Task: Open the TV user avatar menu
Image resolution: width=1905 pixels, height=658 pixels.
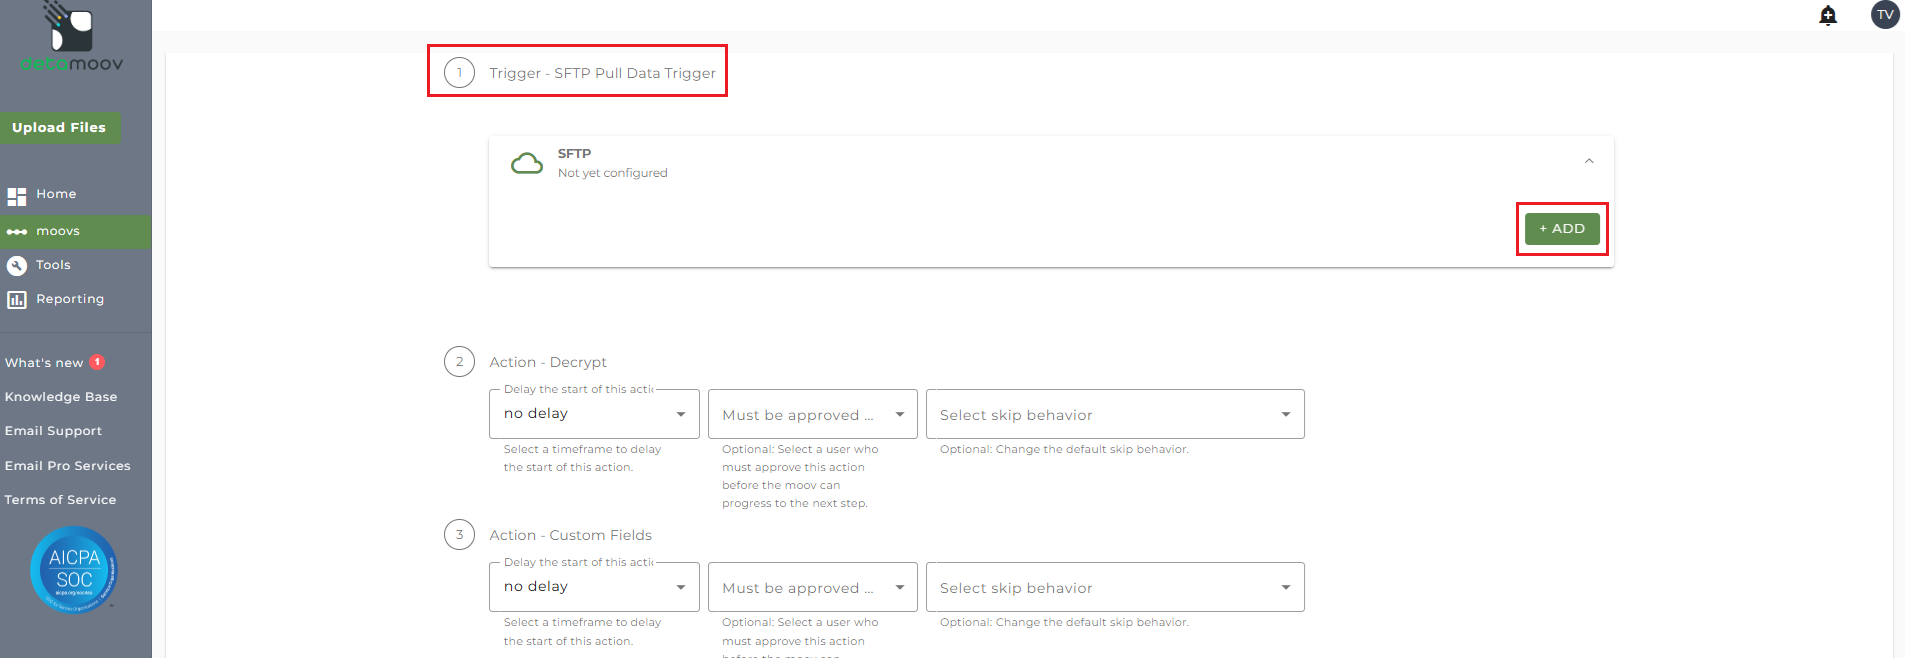Action: [1885, 15]
